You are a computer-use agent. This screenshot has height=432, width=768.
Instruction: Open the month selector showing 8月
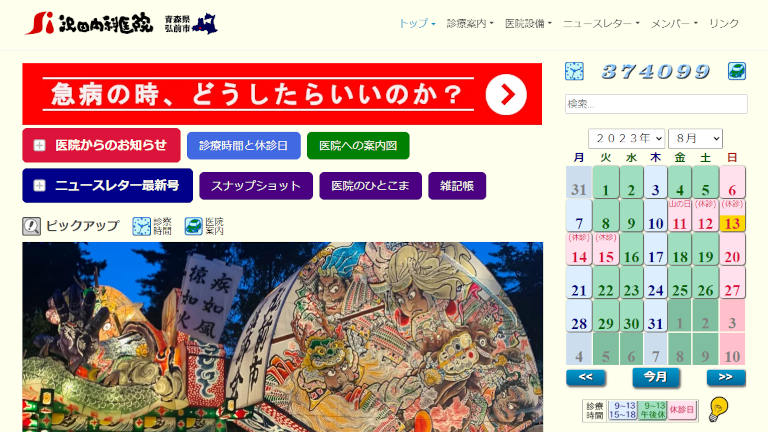click(696, 139)
